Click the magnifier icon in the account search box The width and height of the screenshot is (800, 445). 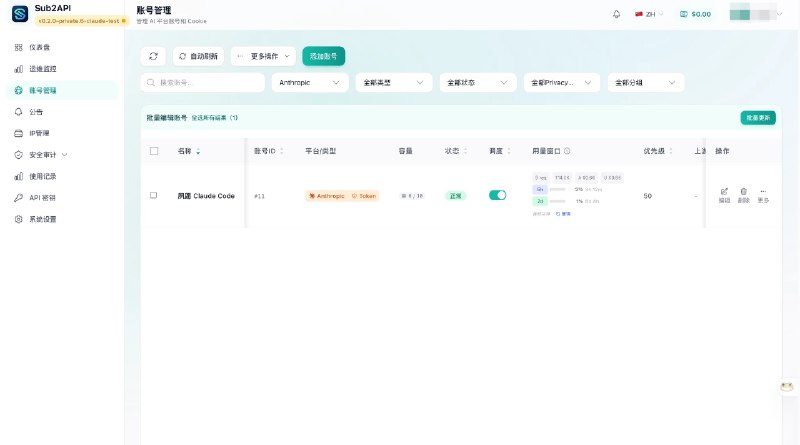click(x=151, y=83)
